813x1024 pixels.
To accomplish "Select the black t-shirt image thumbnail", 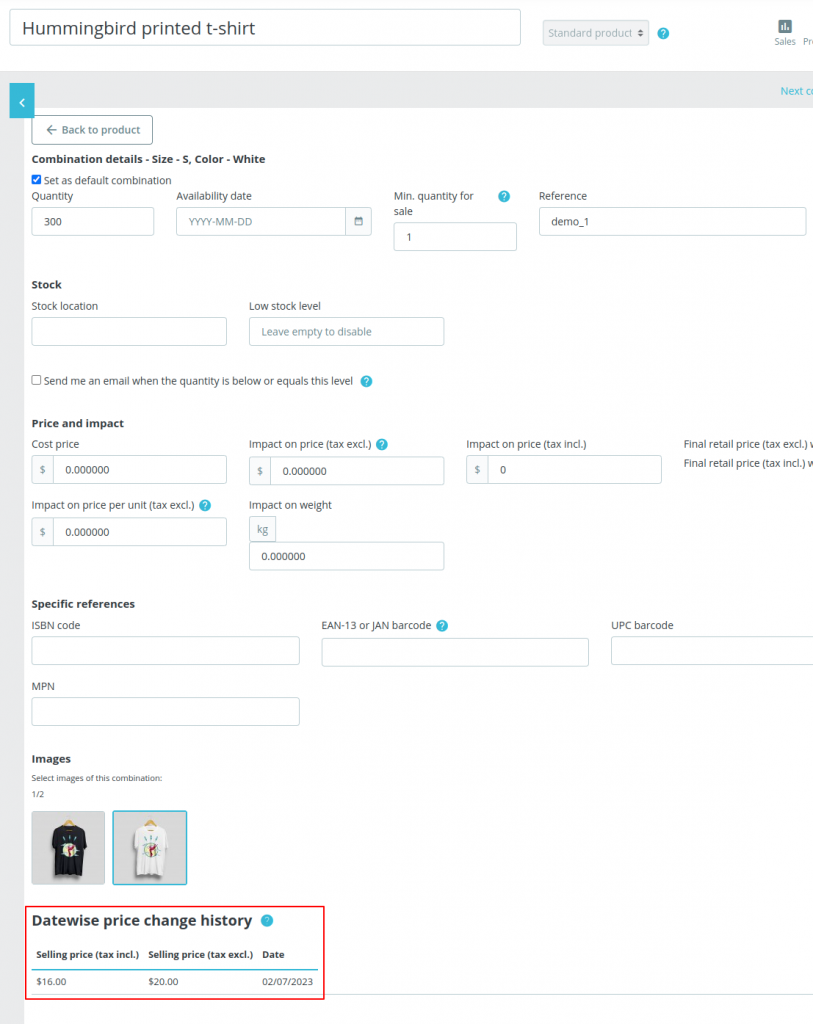I will pos(69,848).
